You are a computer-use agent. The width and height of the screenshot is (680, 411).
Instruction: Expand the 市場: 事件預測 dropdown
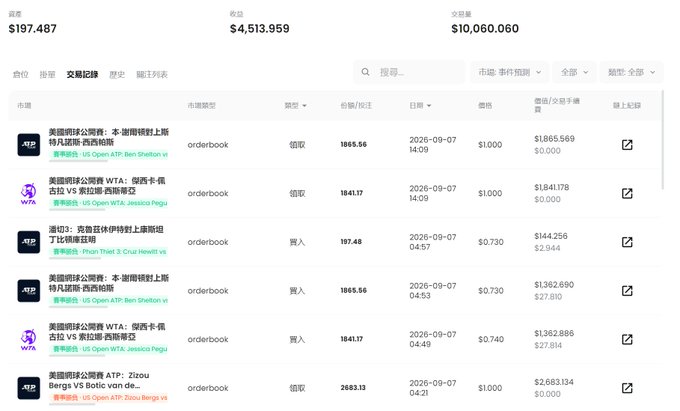coord(510,72)
